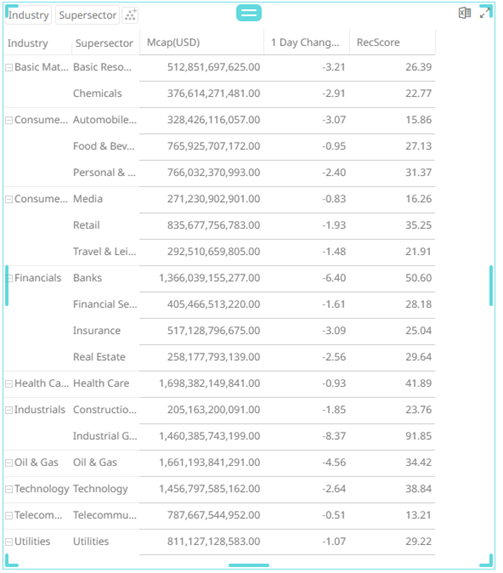Select the Supersector breakdown pill
Image resolution: width=503 pixels, height=573 pixels.
(87, 15)
